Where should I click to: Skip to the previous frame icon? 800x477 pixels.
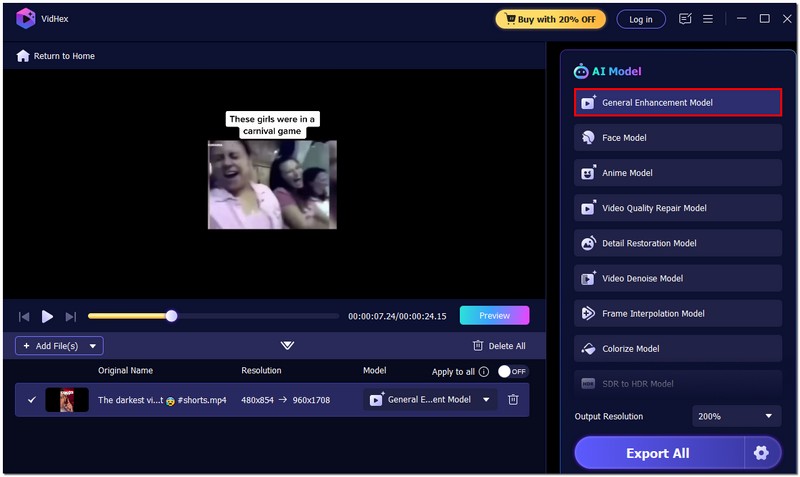coord(24,316)
